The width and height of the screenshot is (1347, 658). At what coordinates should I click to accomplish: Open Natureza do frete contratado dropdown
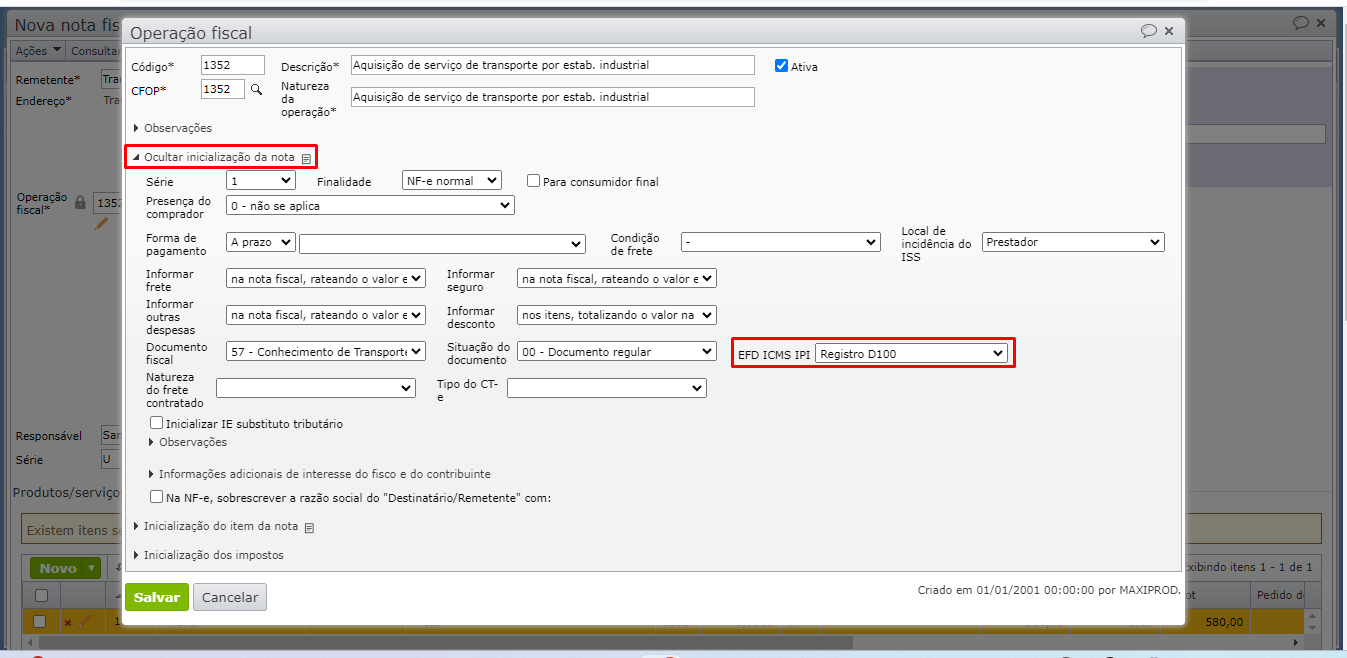click(x=316, y=388)
